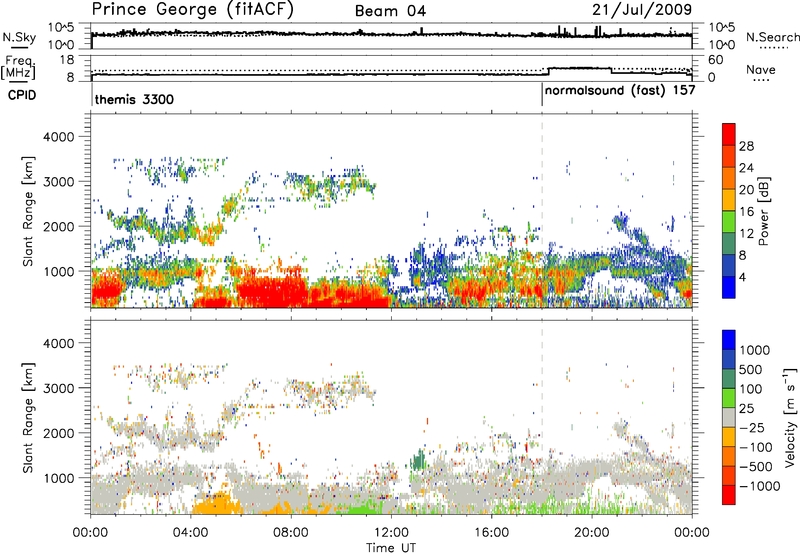800x554 pixels.
Task: Select the 'Velocity [m s-1]' colorbar title
Action: coord(790,418)
